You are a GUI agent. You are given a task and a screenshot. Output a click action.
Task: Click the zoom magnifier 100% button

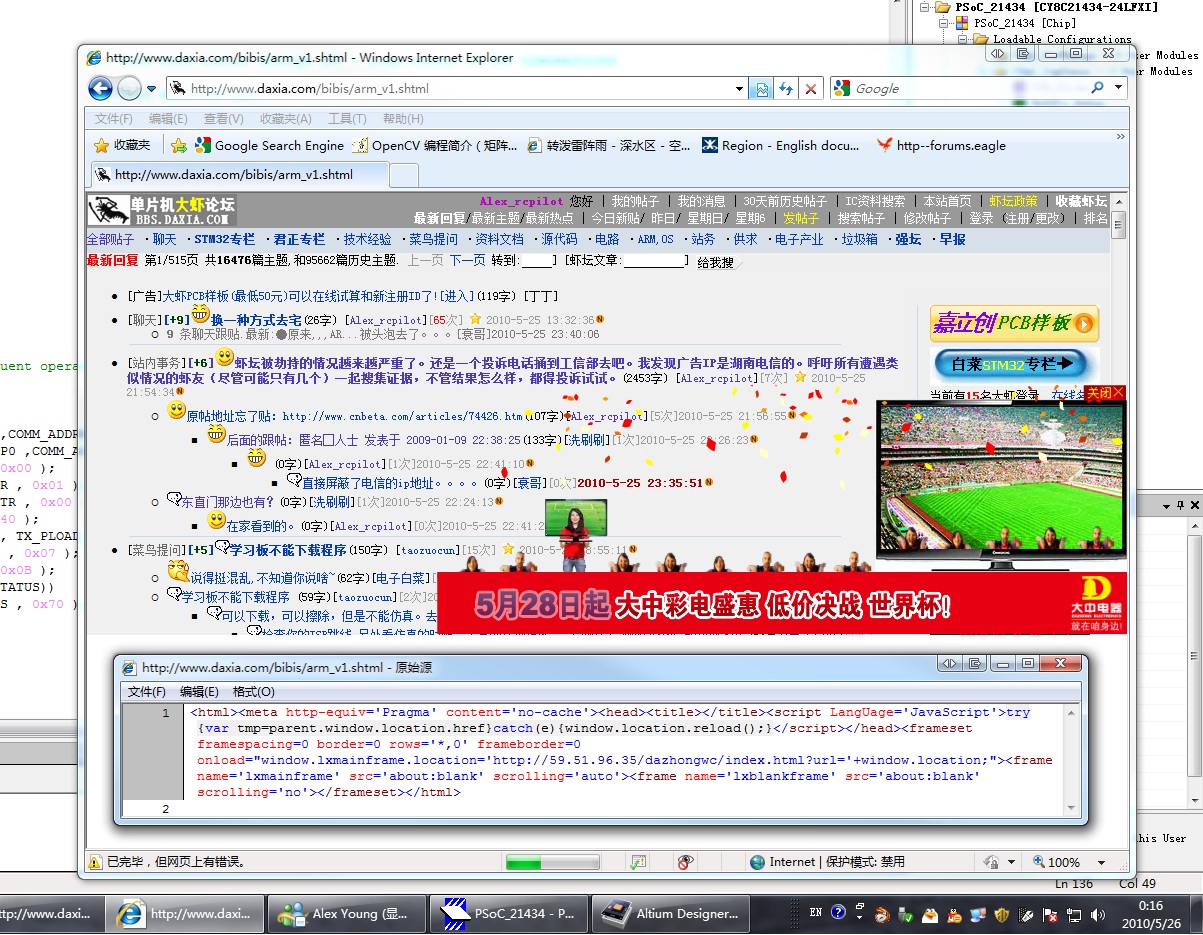point(1055,862)
